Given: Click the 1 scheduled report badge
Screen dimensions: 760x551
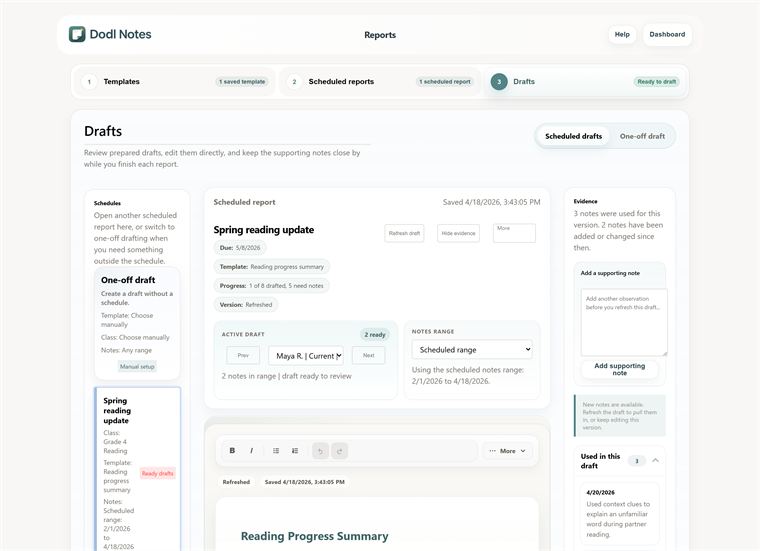Looking at the screenshot, I should [445, 81].
